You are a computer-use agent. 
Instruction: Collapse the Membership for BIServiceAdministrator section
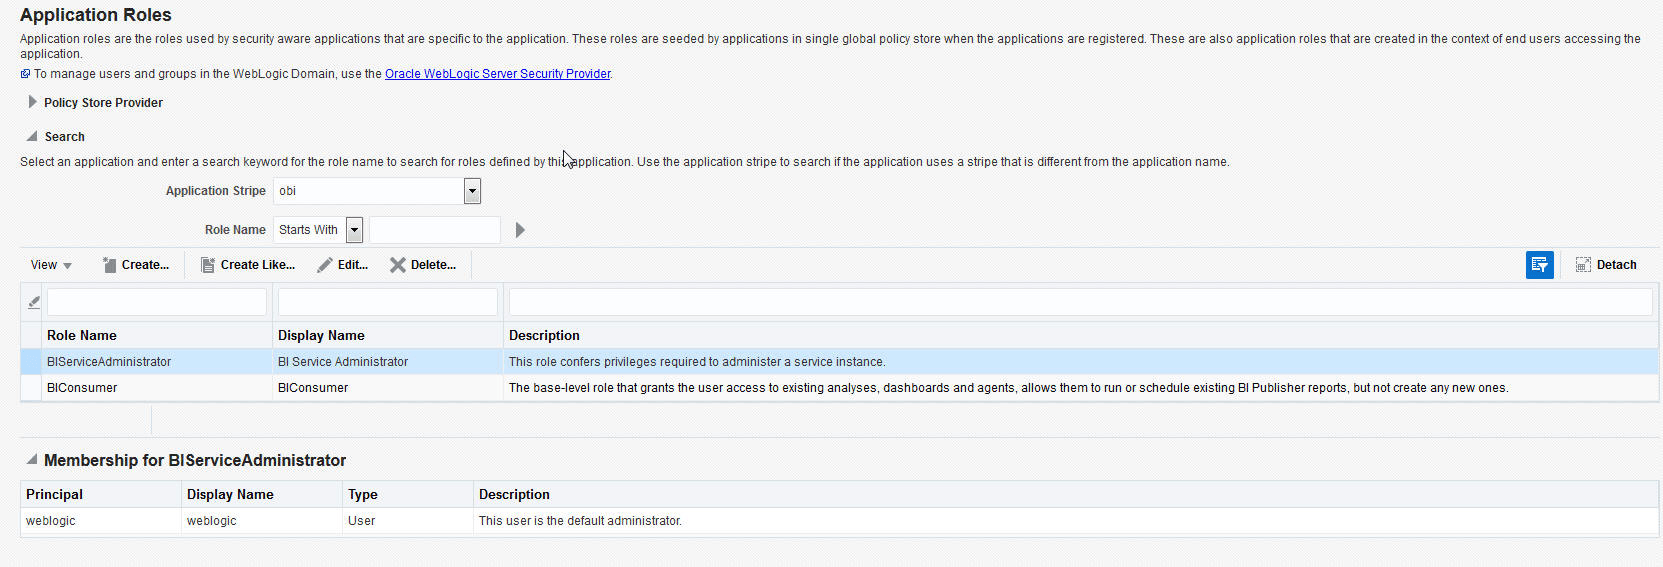click(x=32, y=460)
